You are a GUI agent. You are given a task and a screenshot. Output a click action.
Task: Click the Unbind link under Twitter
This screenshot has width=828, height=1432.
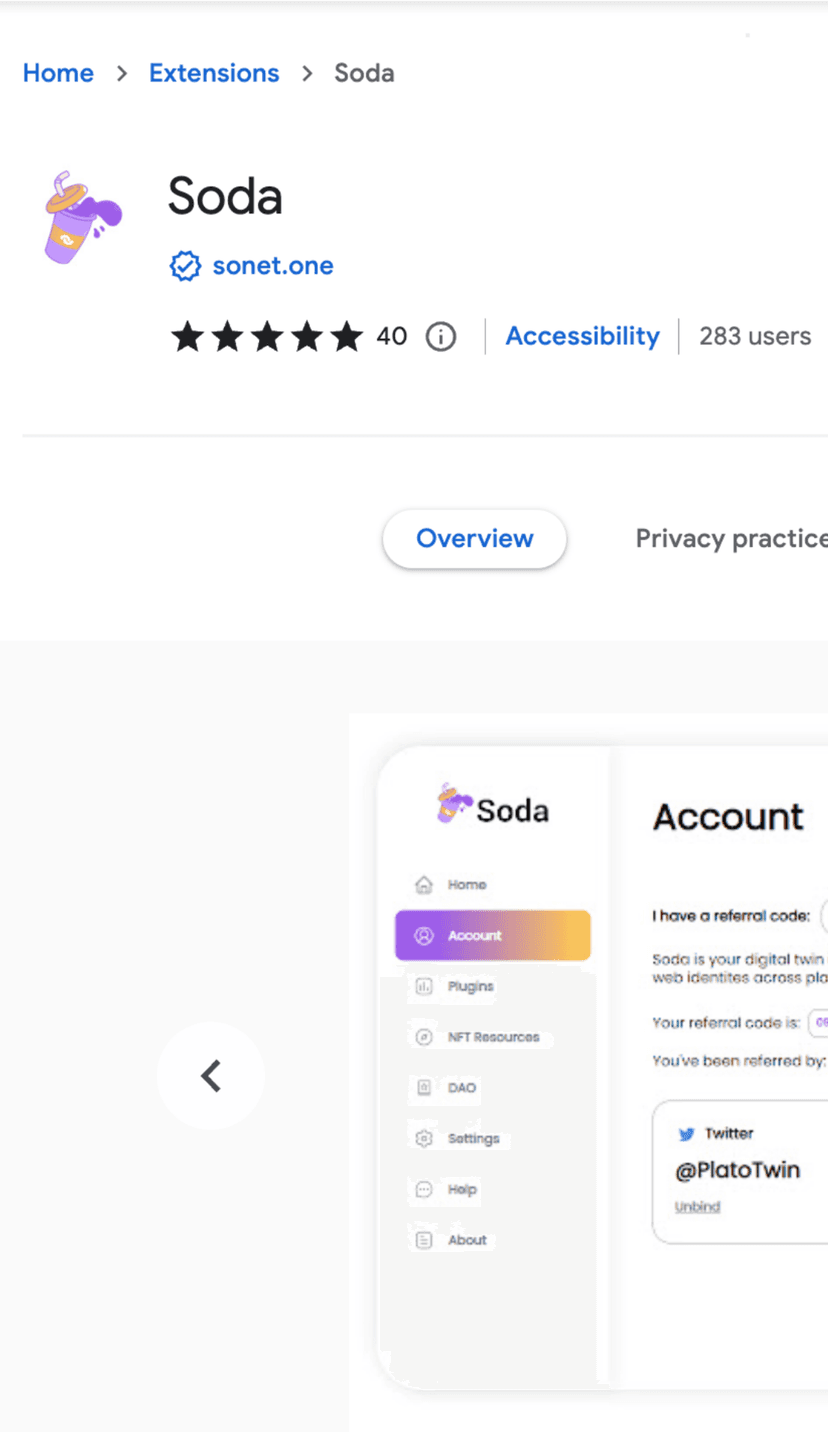click(697, 1207)
